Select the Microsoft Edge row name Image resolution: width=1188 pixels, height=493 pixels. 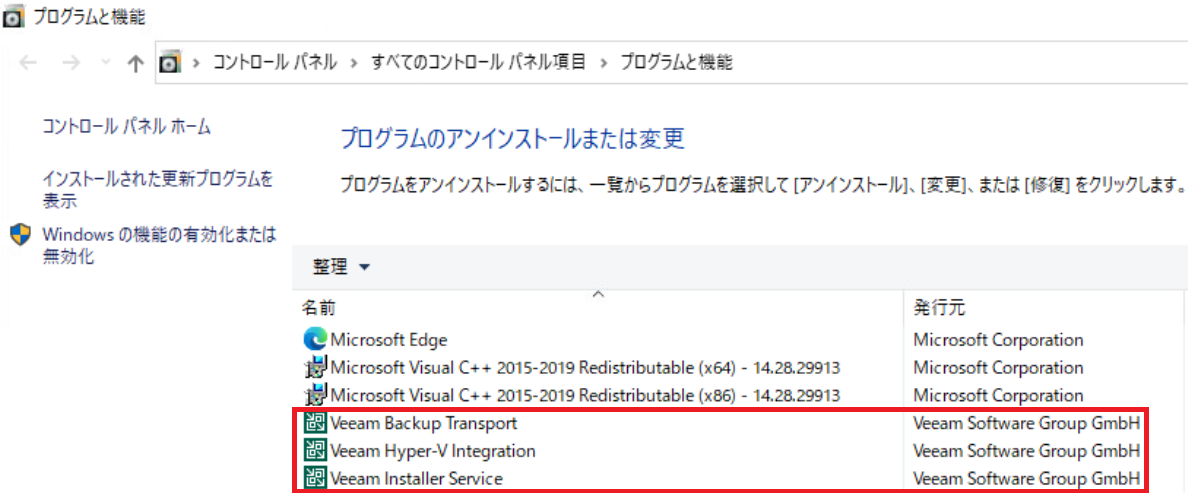389,340
